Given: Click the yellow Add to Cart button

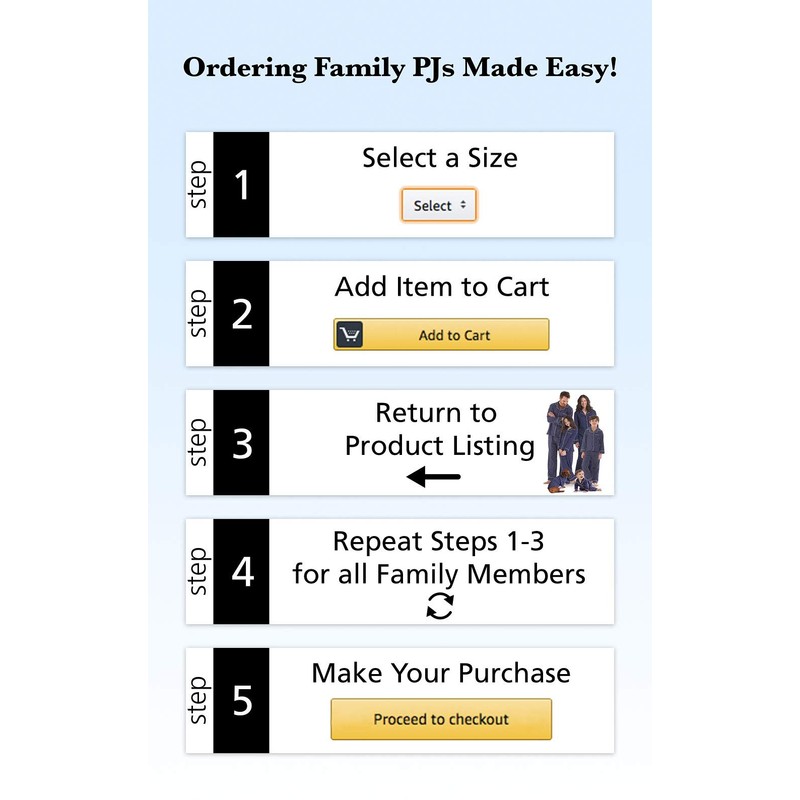Looking at the screenshot, I should [454, 335].
